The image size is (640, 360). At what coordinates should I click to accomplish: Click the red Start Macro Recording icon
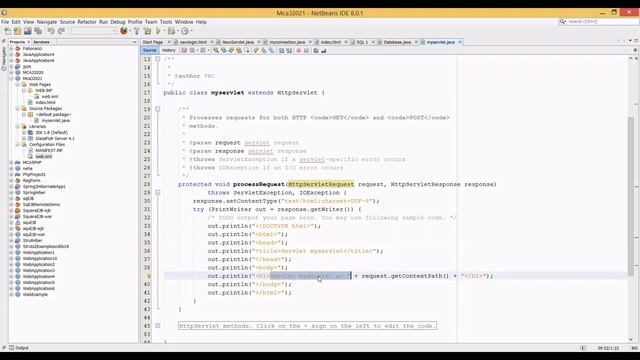pos(298,51)
